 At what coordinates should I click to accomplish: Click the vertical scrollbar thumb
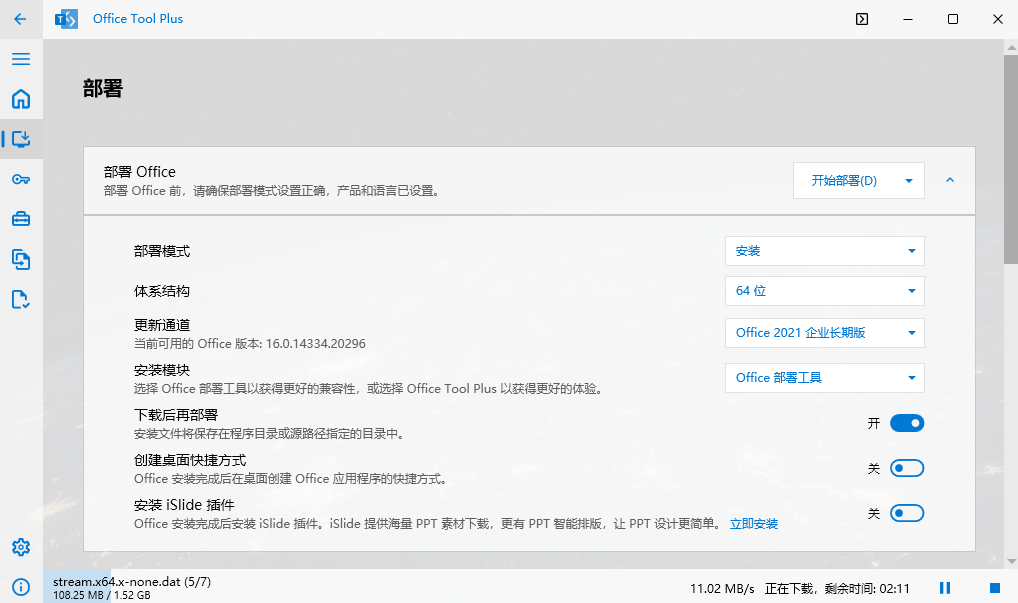click(1011, 159)
